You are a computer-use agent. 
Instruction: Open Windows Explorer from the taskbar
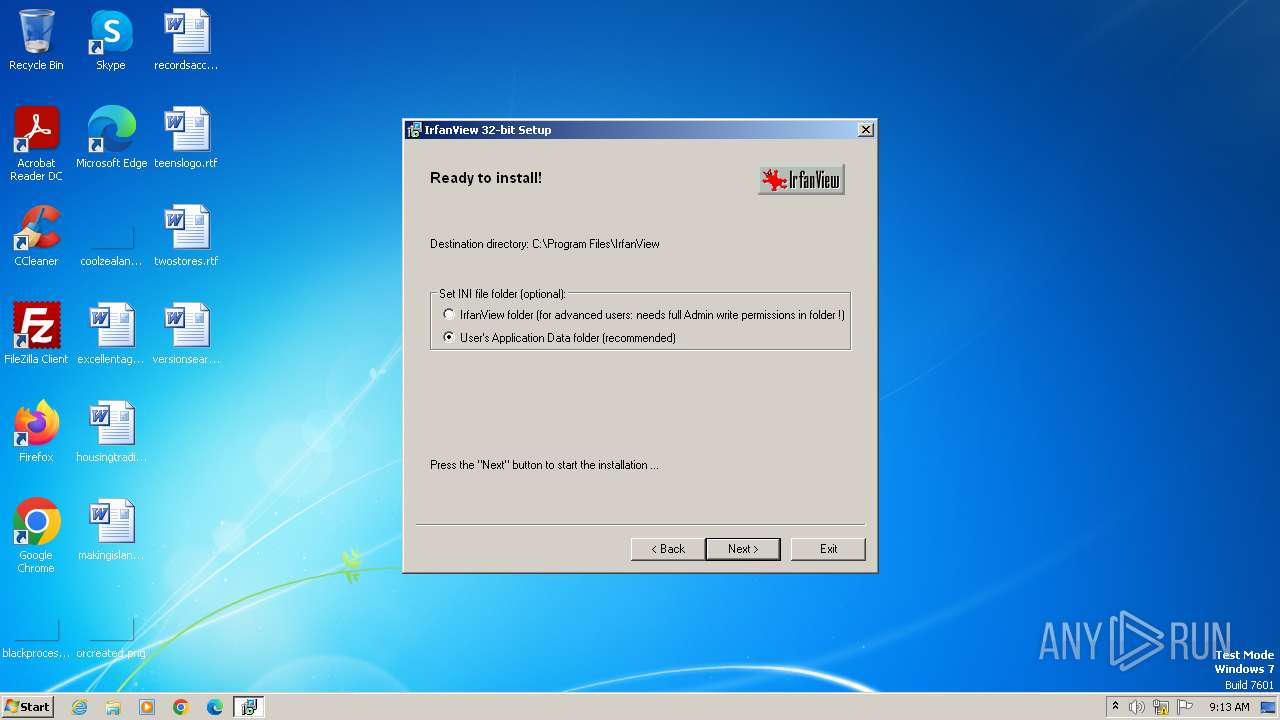[x=113, y=707]
